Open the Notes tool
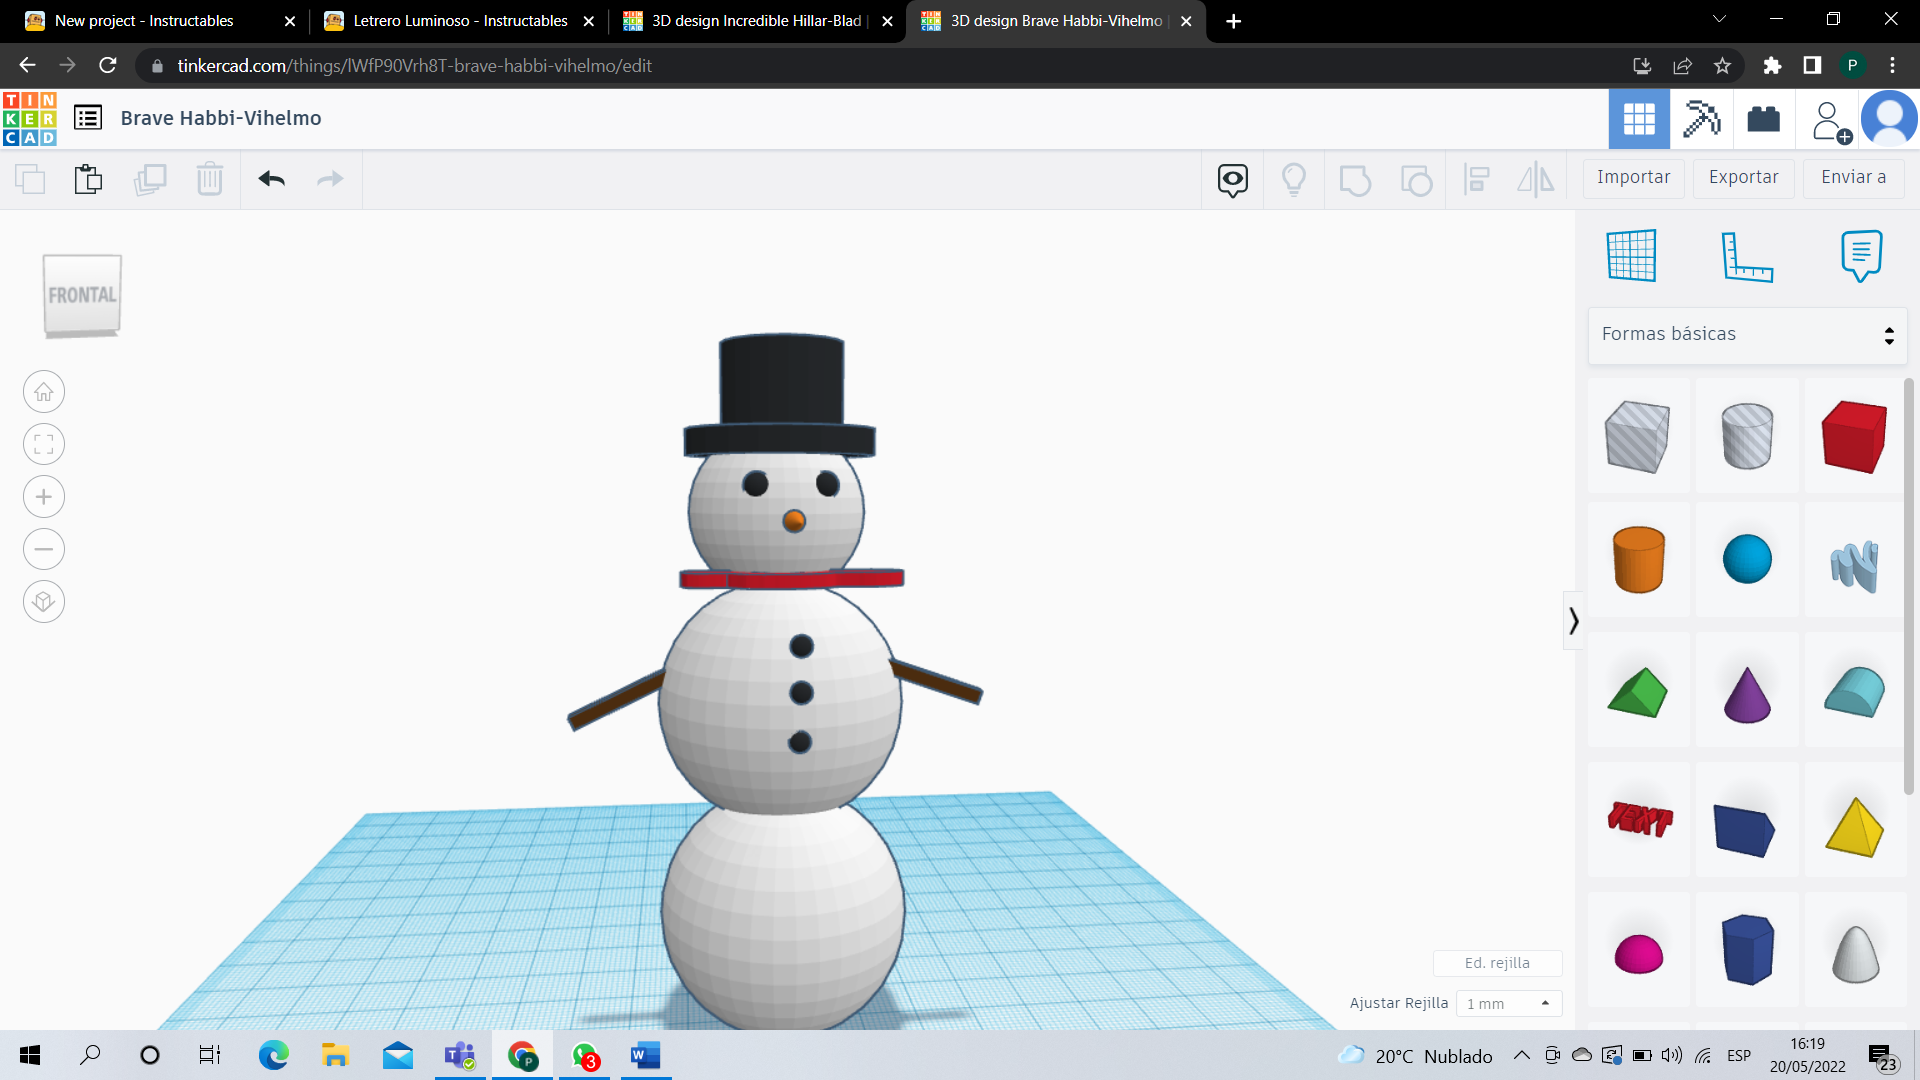 pyautogui.click(x=1861, y=256)
